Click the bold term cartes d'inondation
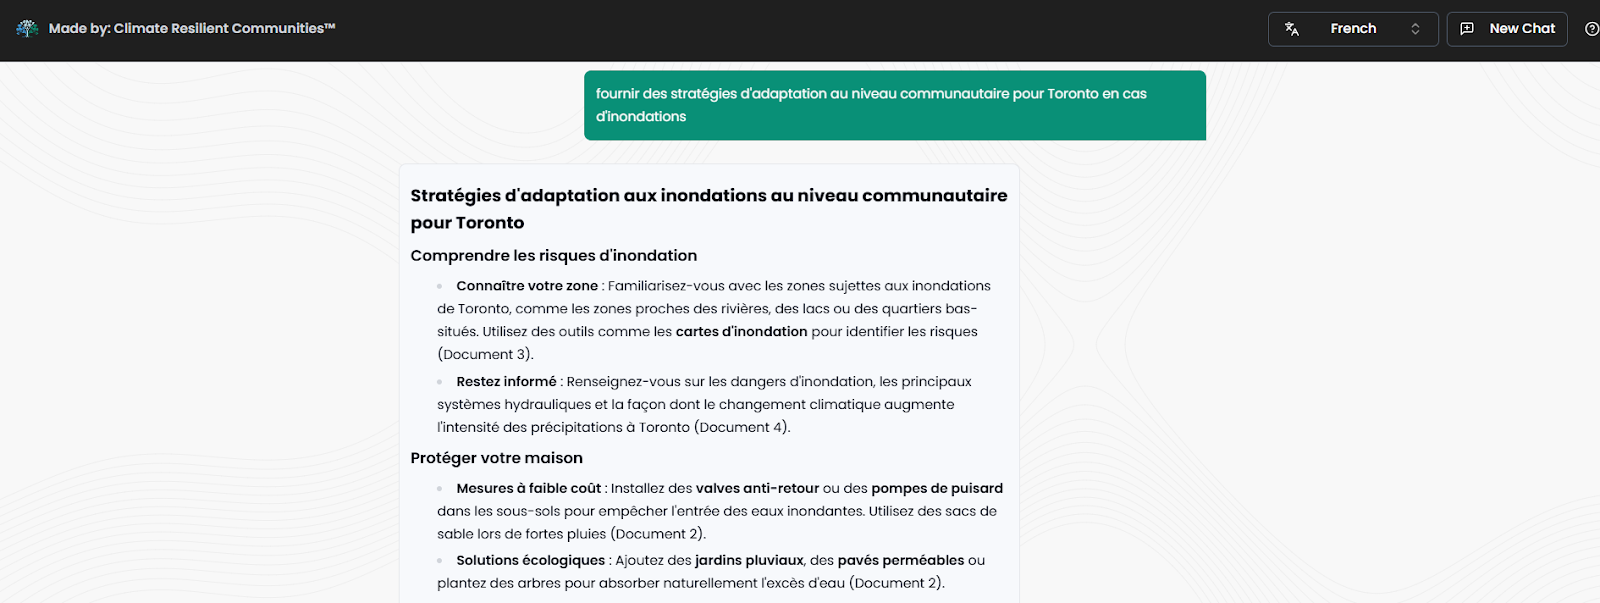This screenshot has width=1600, height=603. pyautogui.click(x=742, y=332)
